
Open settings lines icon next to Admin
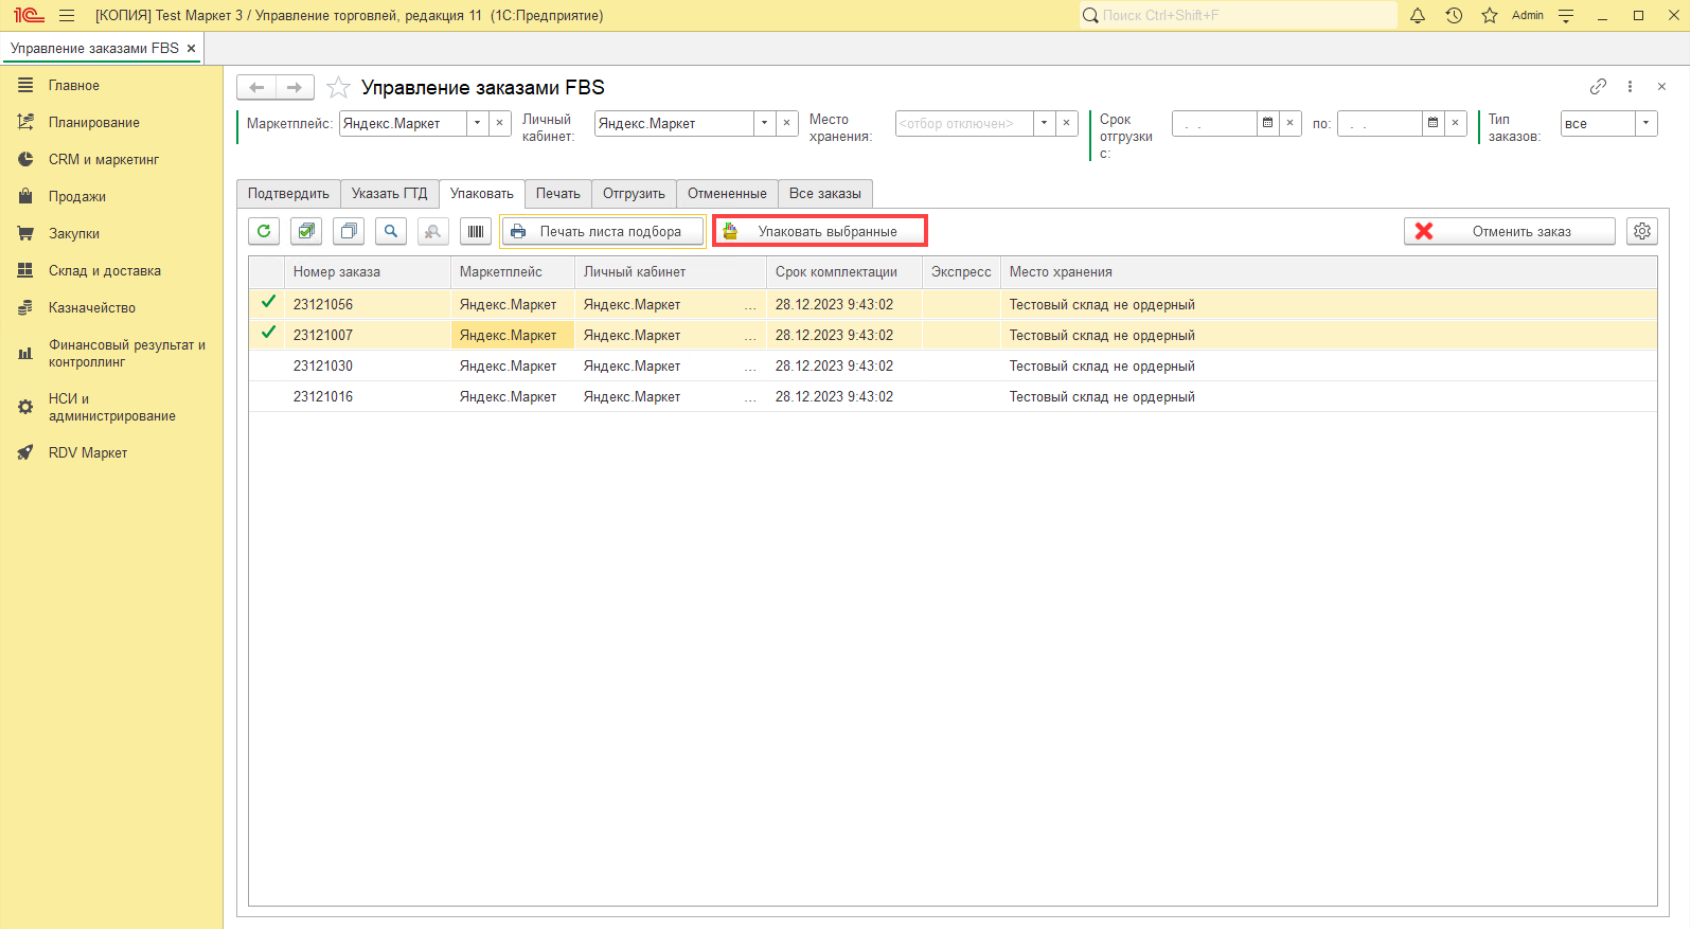(x=1566, y=15)
